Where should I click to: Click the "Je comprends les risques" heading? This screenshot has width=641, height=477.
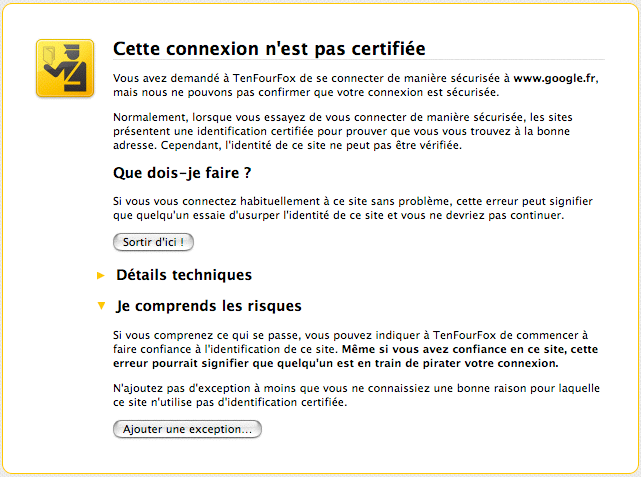(x=209, y=306)
